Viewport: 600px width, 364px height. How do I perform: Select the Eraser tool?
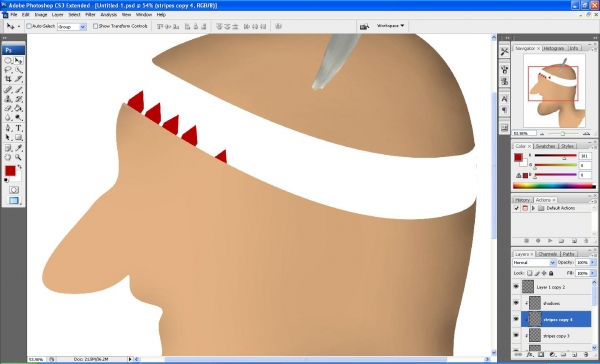(x=8, y=108)
